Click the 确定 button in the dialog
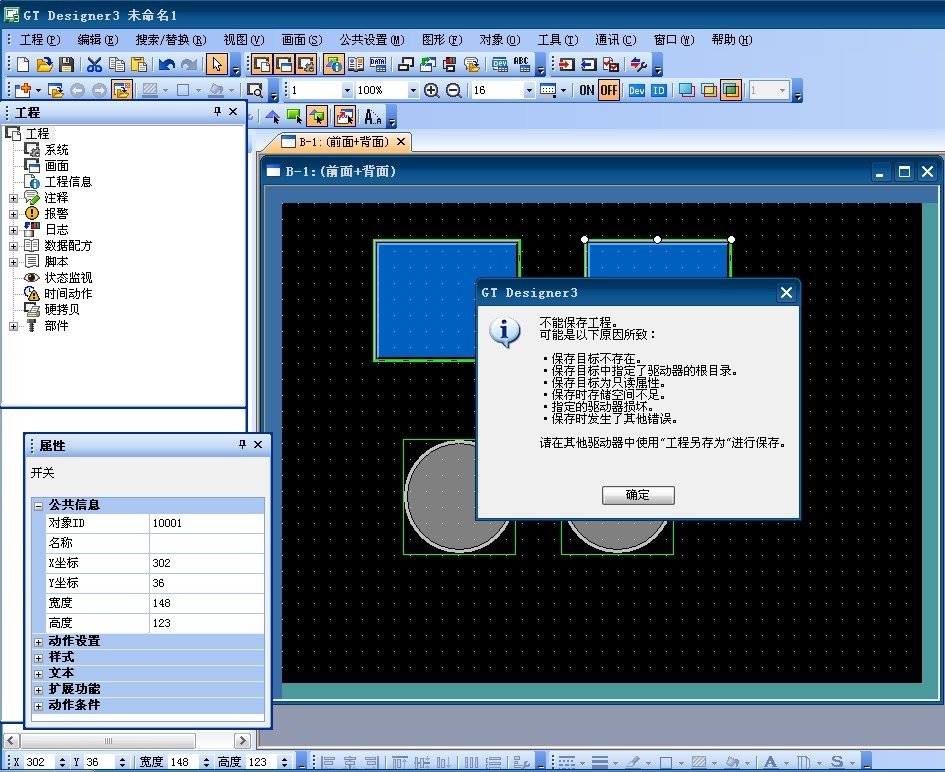The image size is (945, 772). pos(638,495)
